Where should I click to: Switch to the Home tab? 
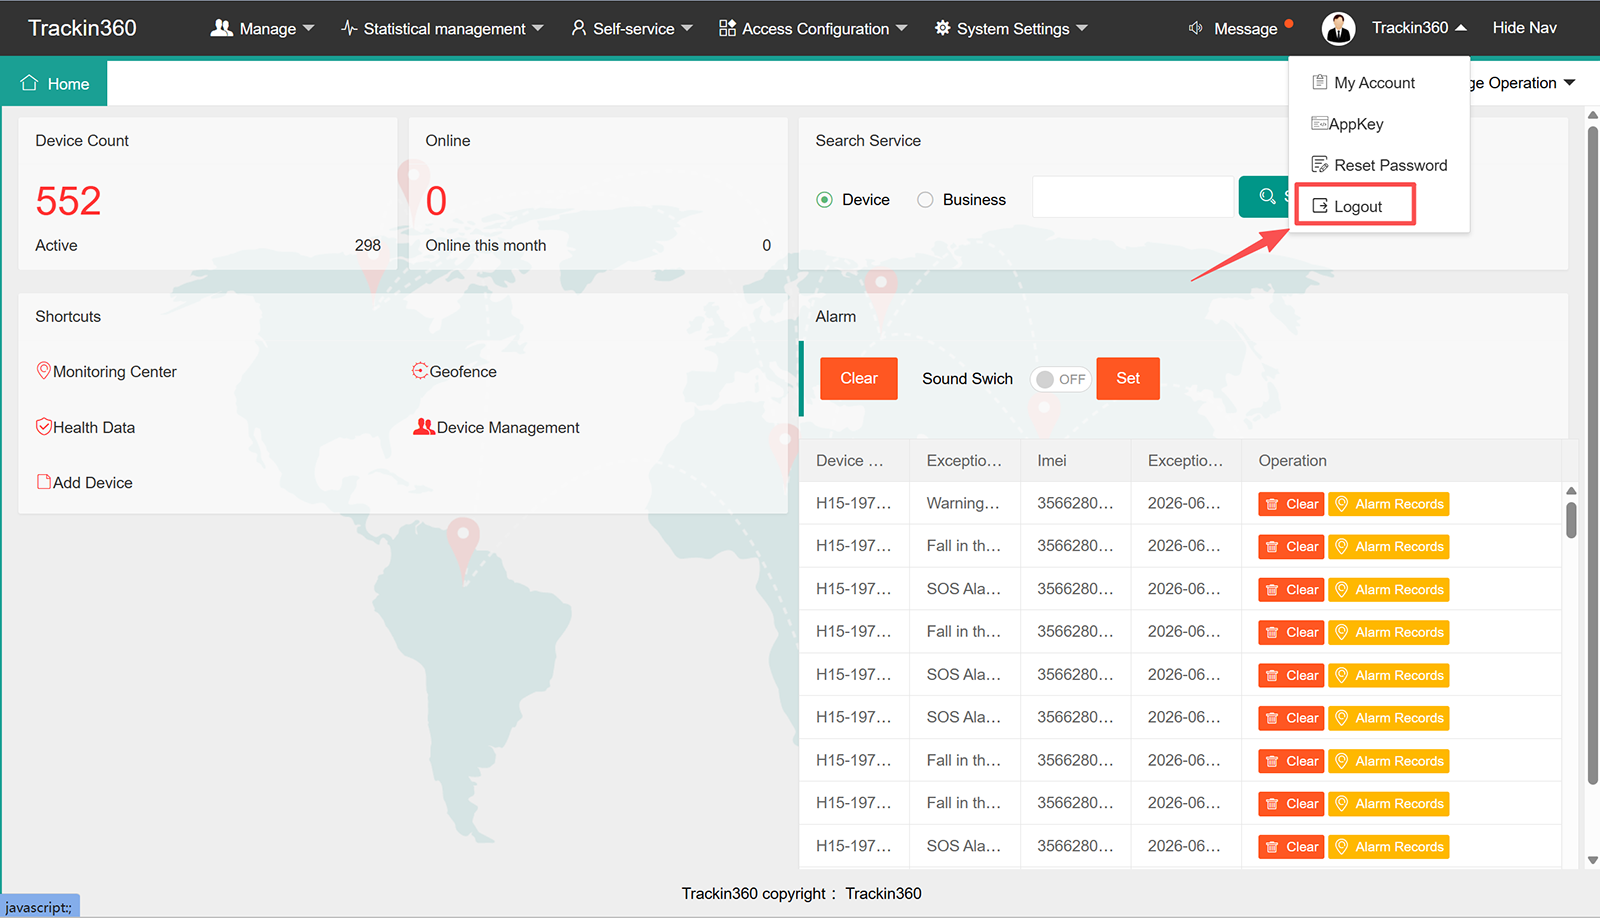54,84
